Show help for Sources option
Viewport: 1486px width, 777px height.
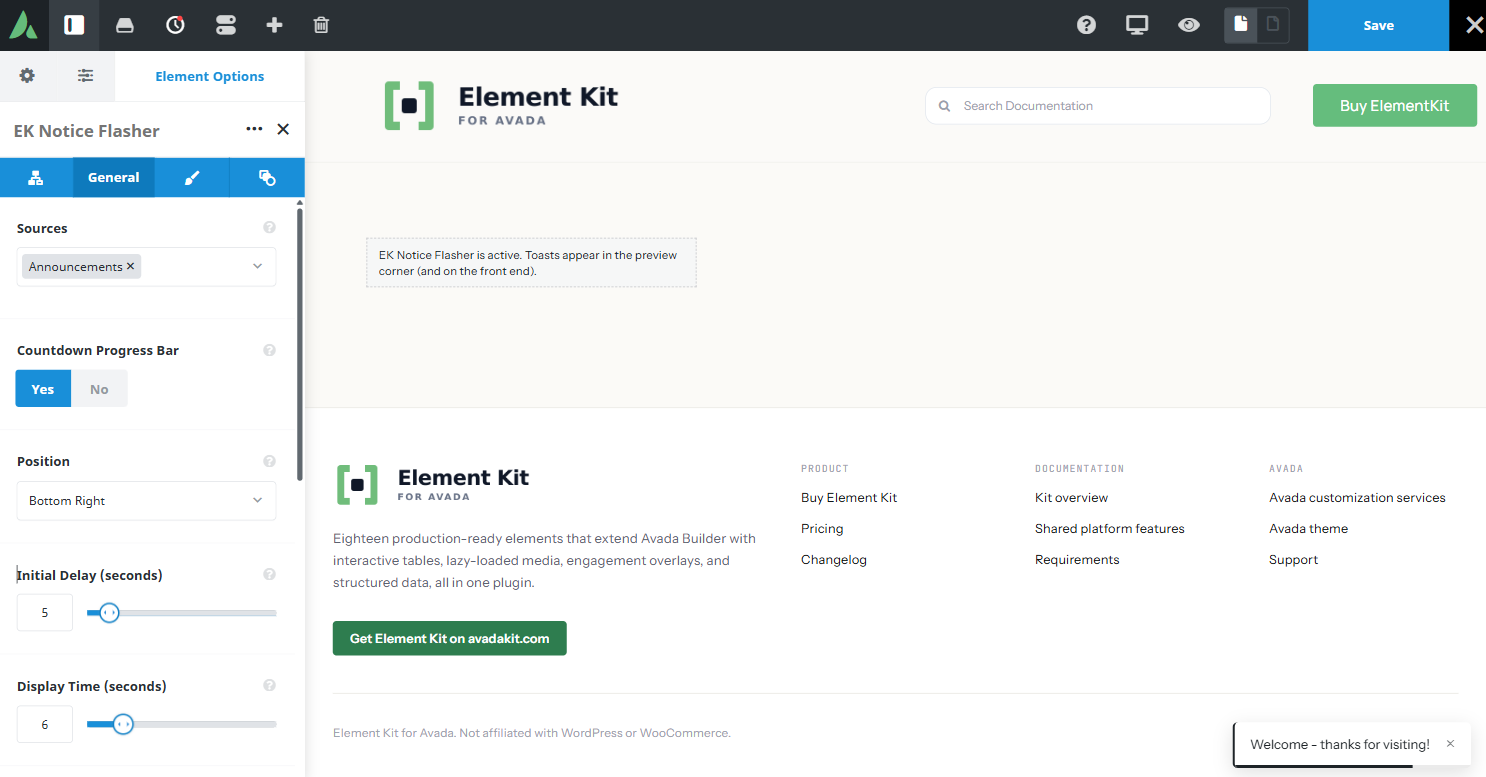(x=269, y=227)
